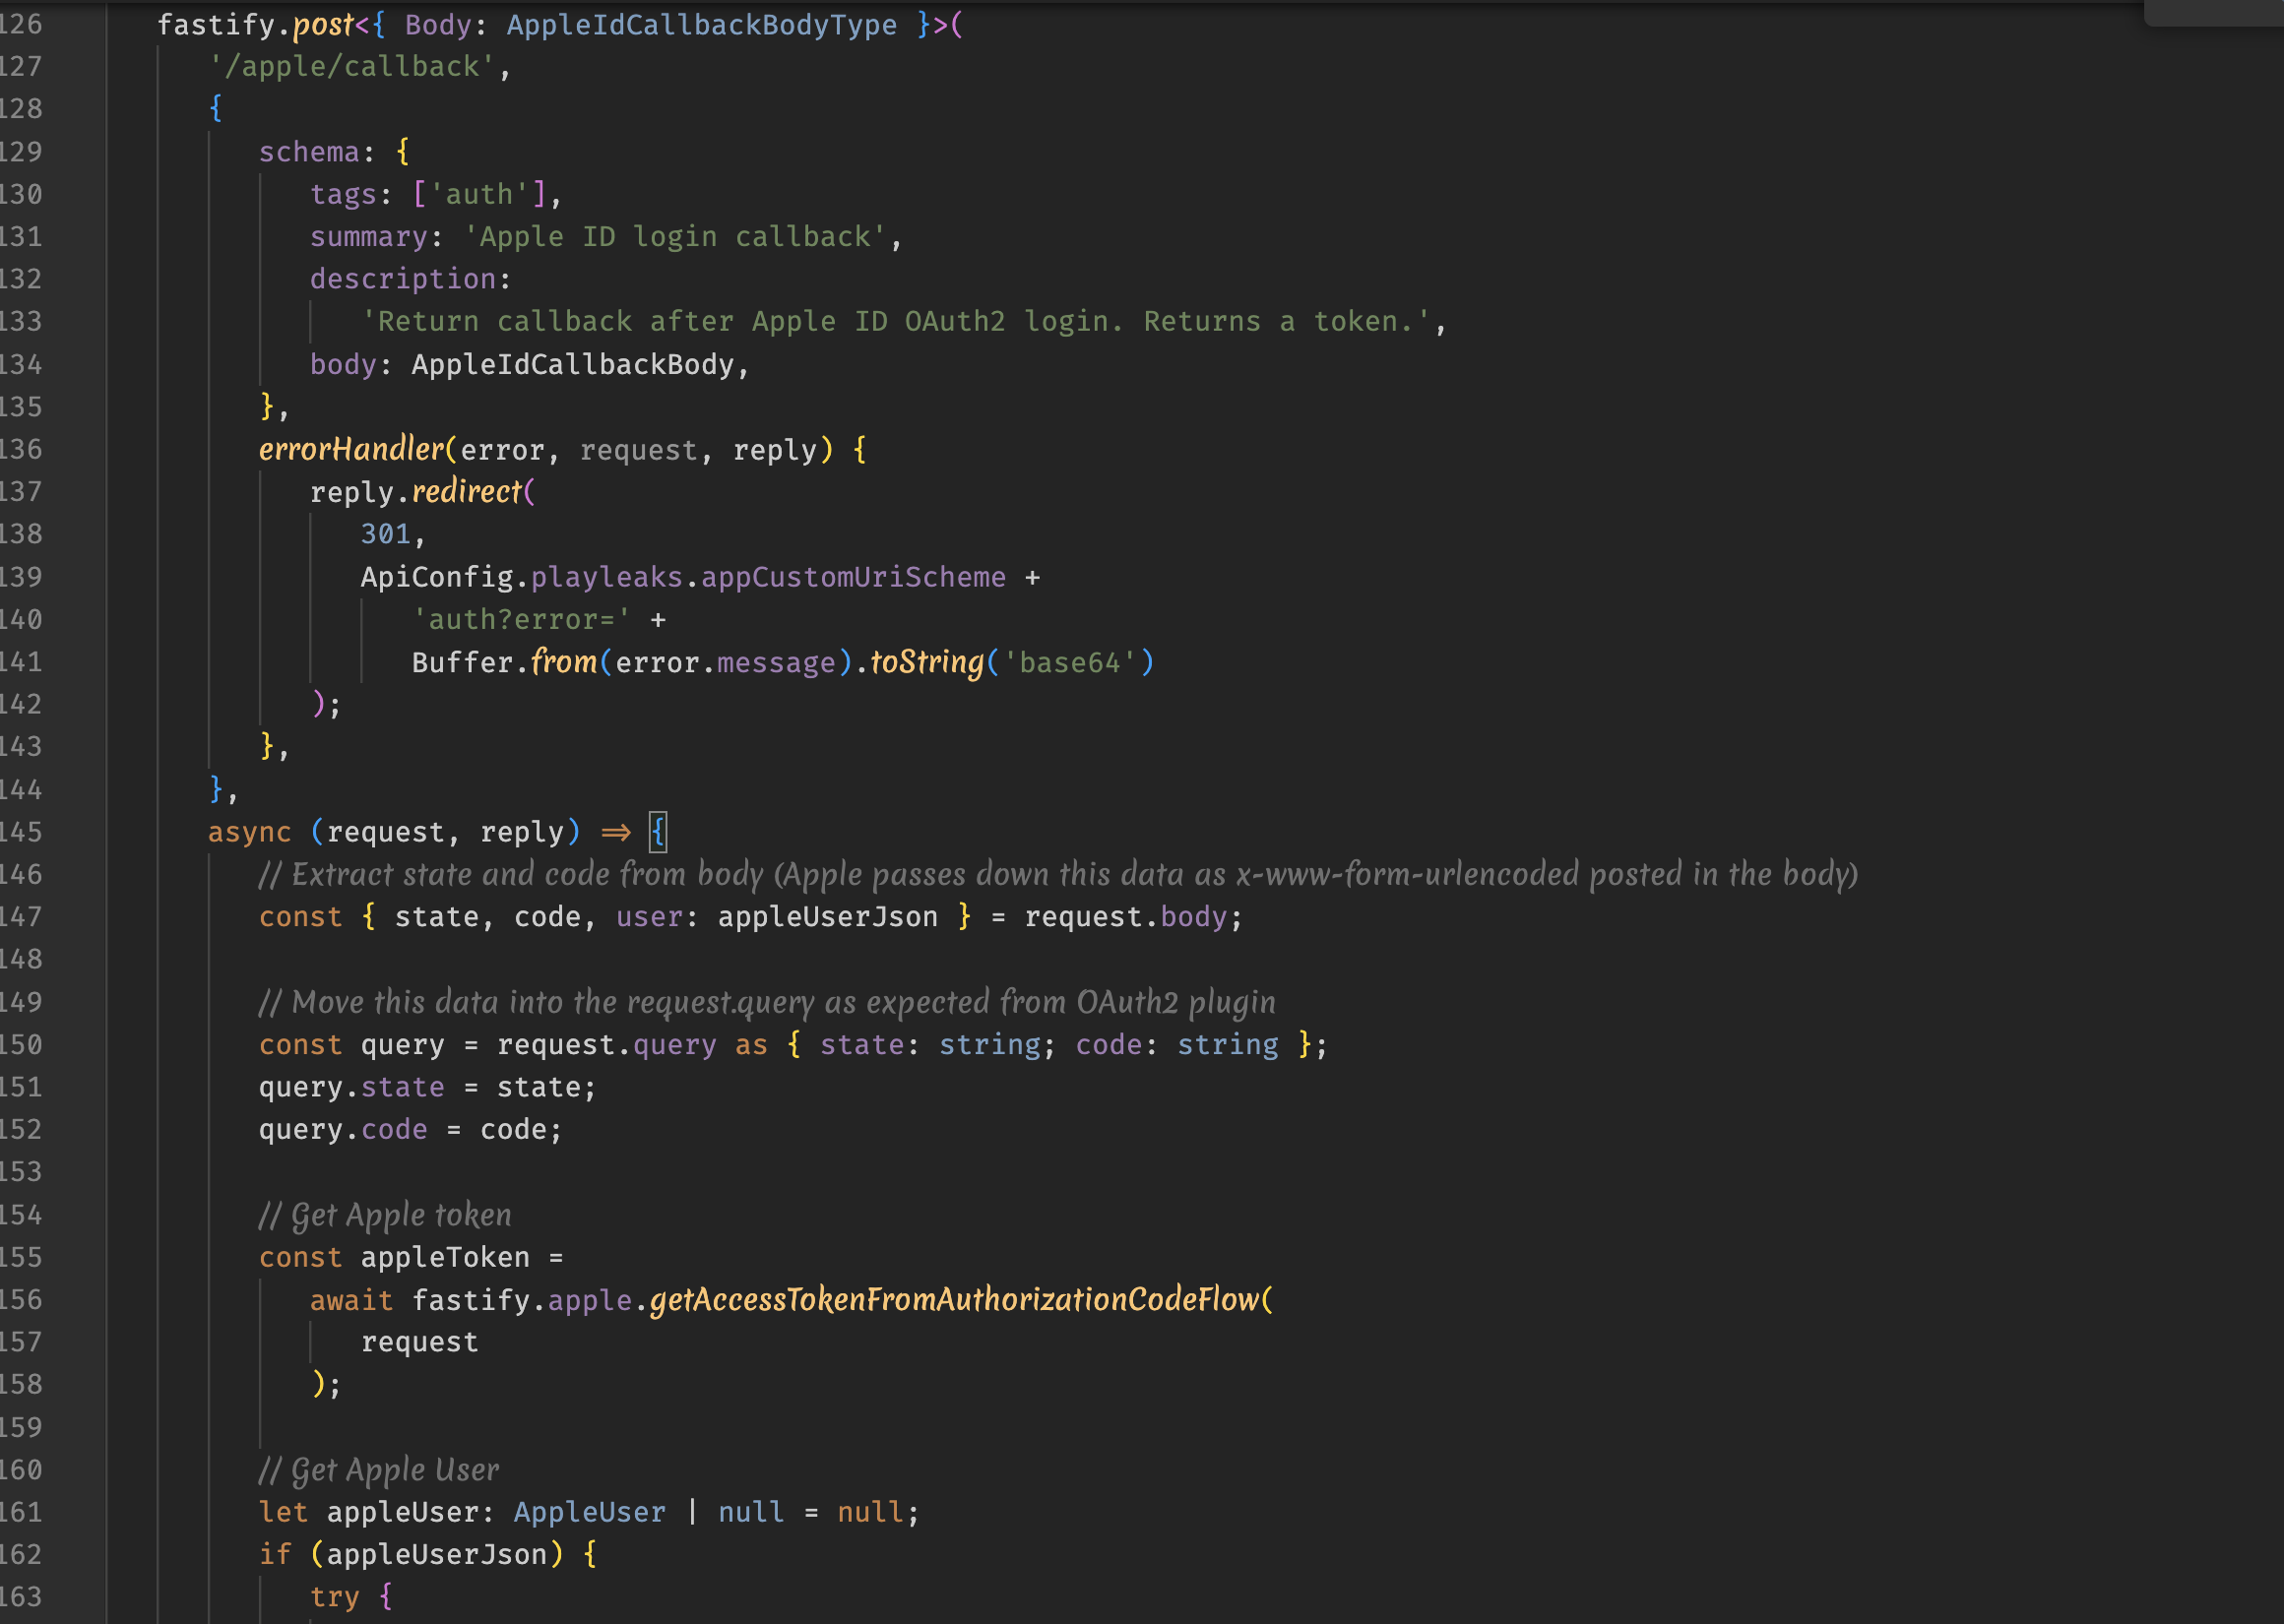
Task: Click the AppleIdCallbackBody schema body value
Action: [573, 365]
